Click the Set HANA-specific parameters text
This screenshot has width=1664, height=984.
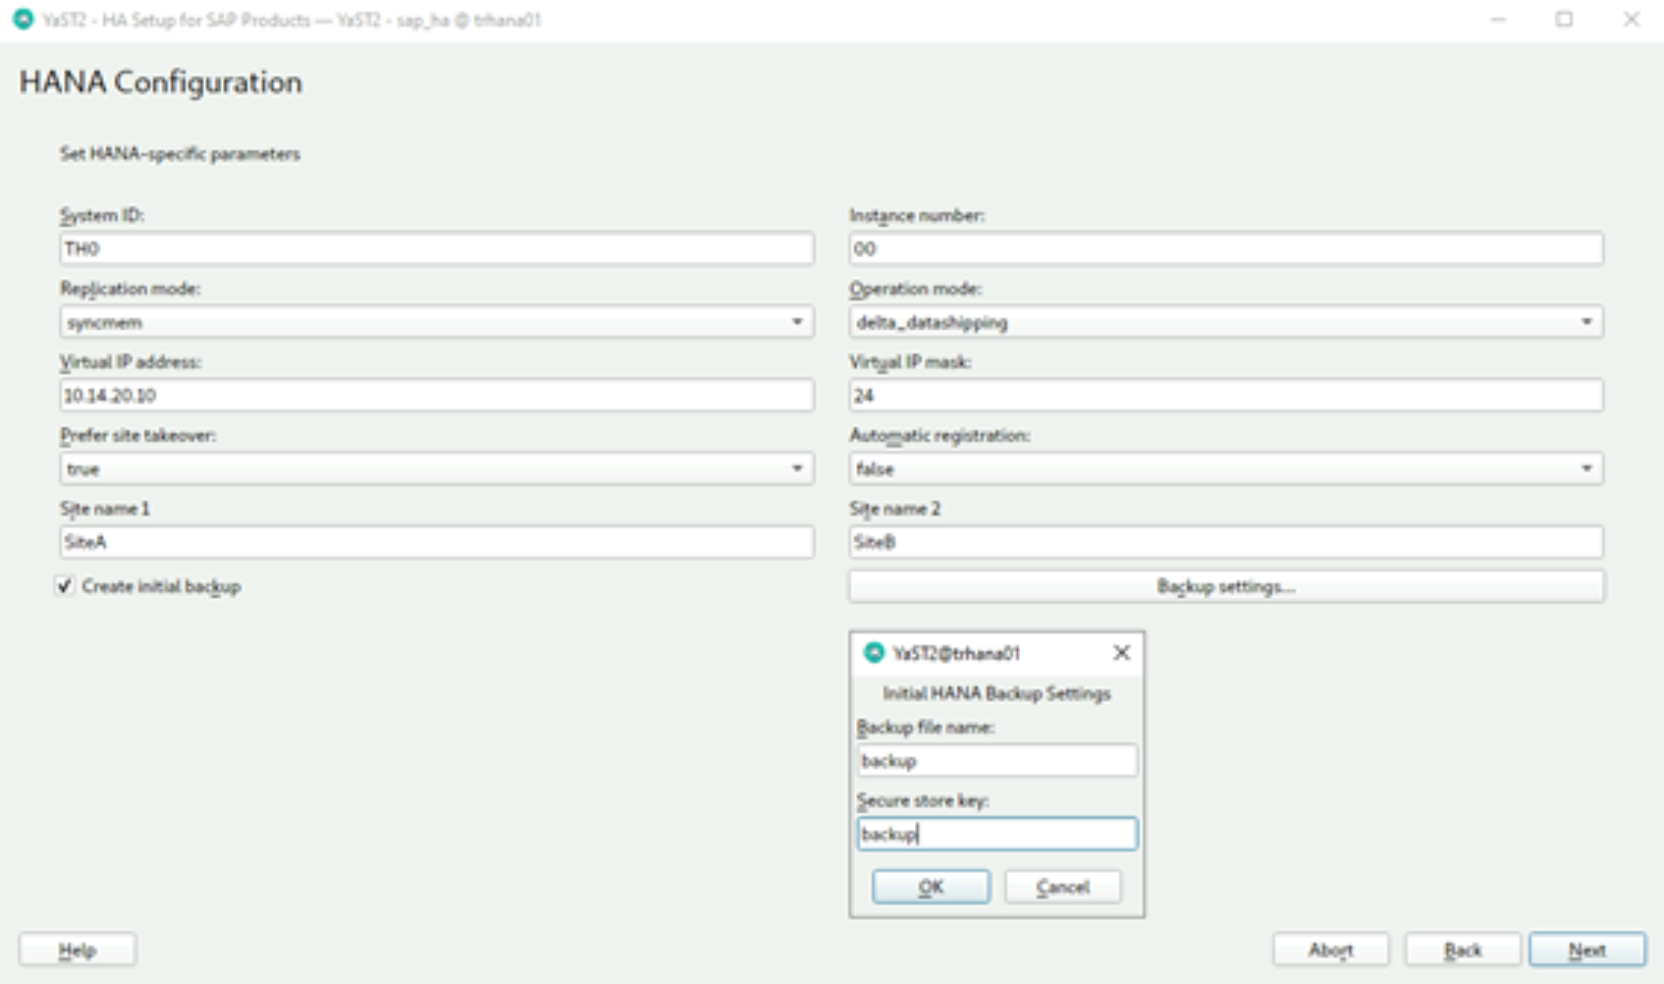[180, 154]
